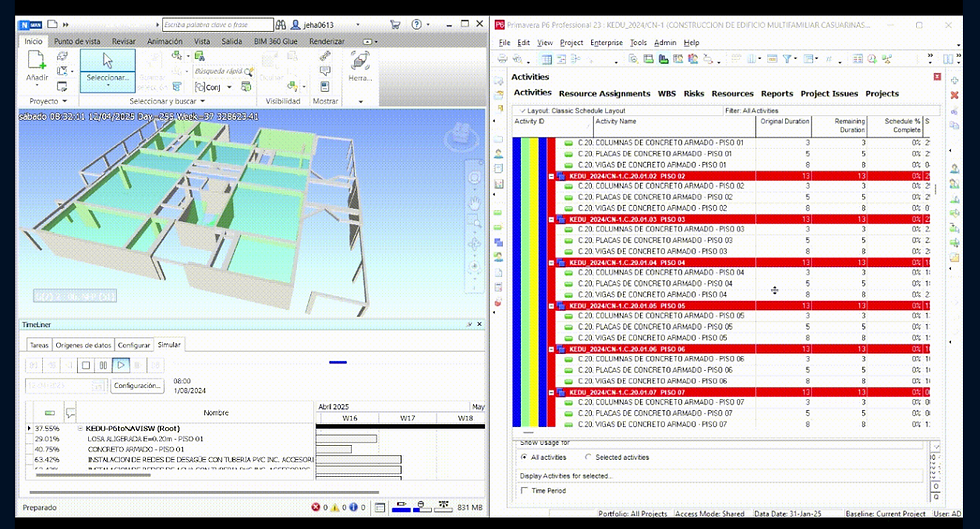The image size is (980, 529).
Task: Switch to the Animación ribbon tab
Action: click(x=165, y=41)
